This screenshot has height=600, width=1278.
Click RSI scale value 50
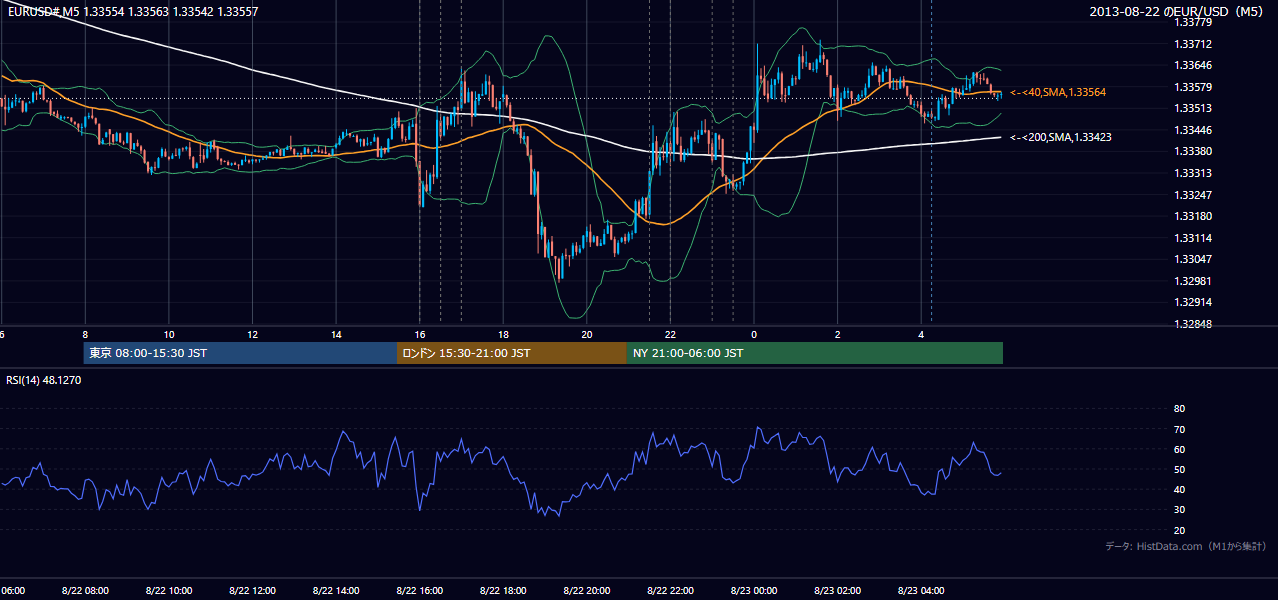point(1179,470)
